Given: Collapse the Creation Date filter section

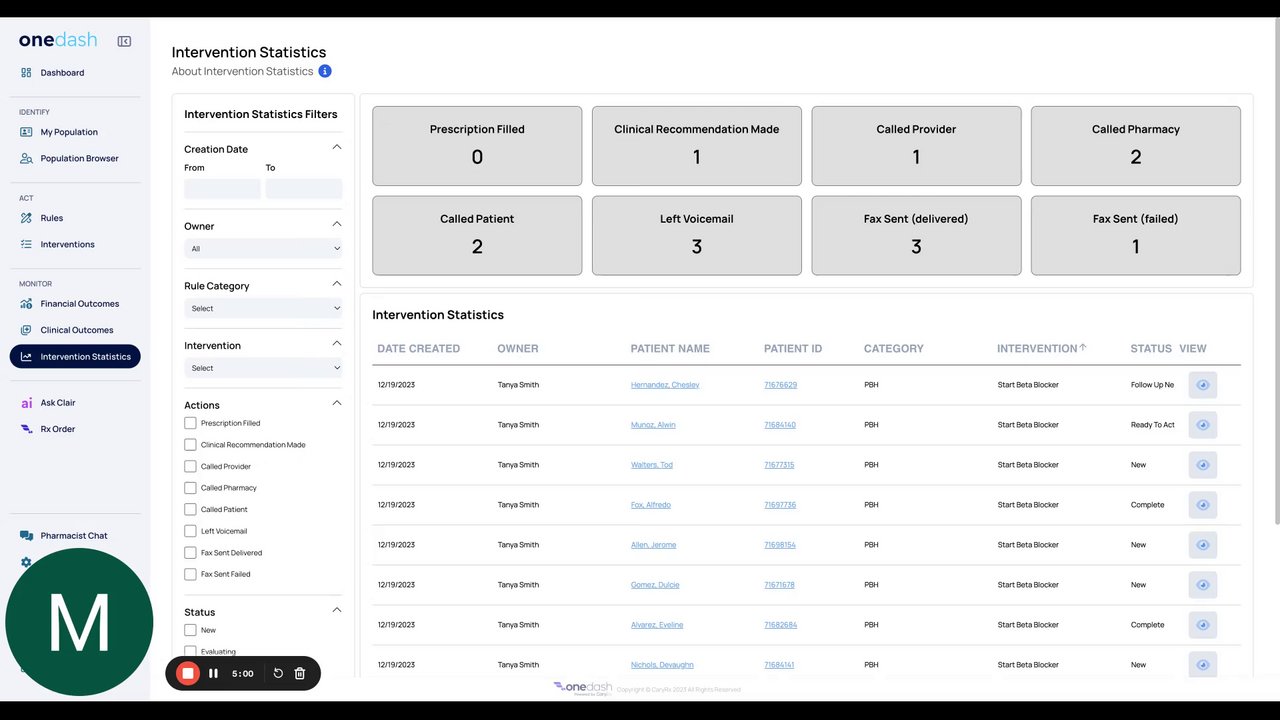Looking at the screenshot, I should pyautogui.click(x=336, y=147).
